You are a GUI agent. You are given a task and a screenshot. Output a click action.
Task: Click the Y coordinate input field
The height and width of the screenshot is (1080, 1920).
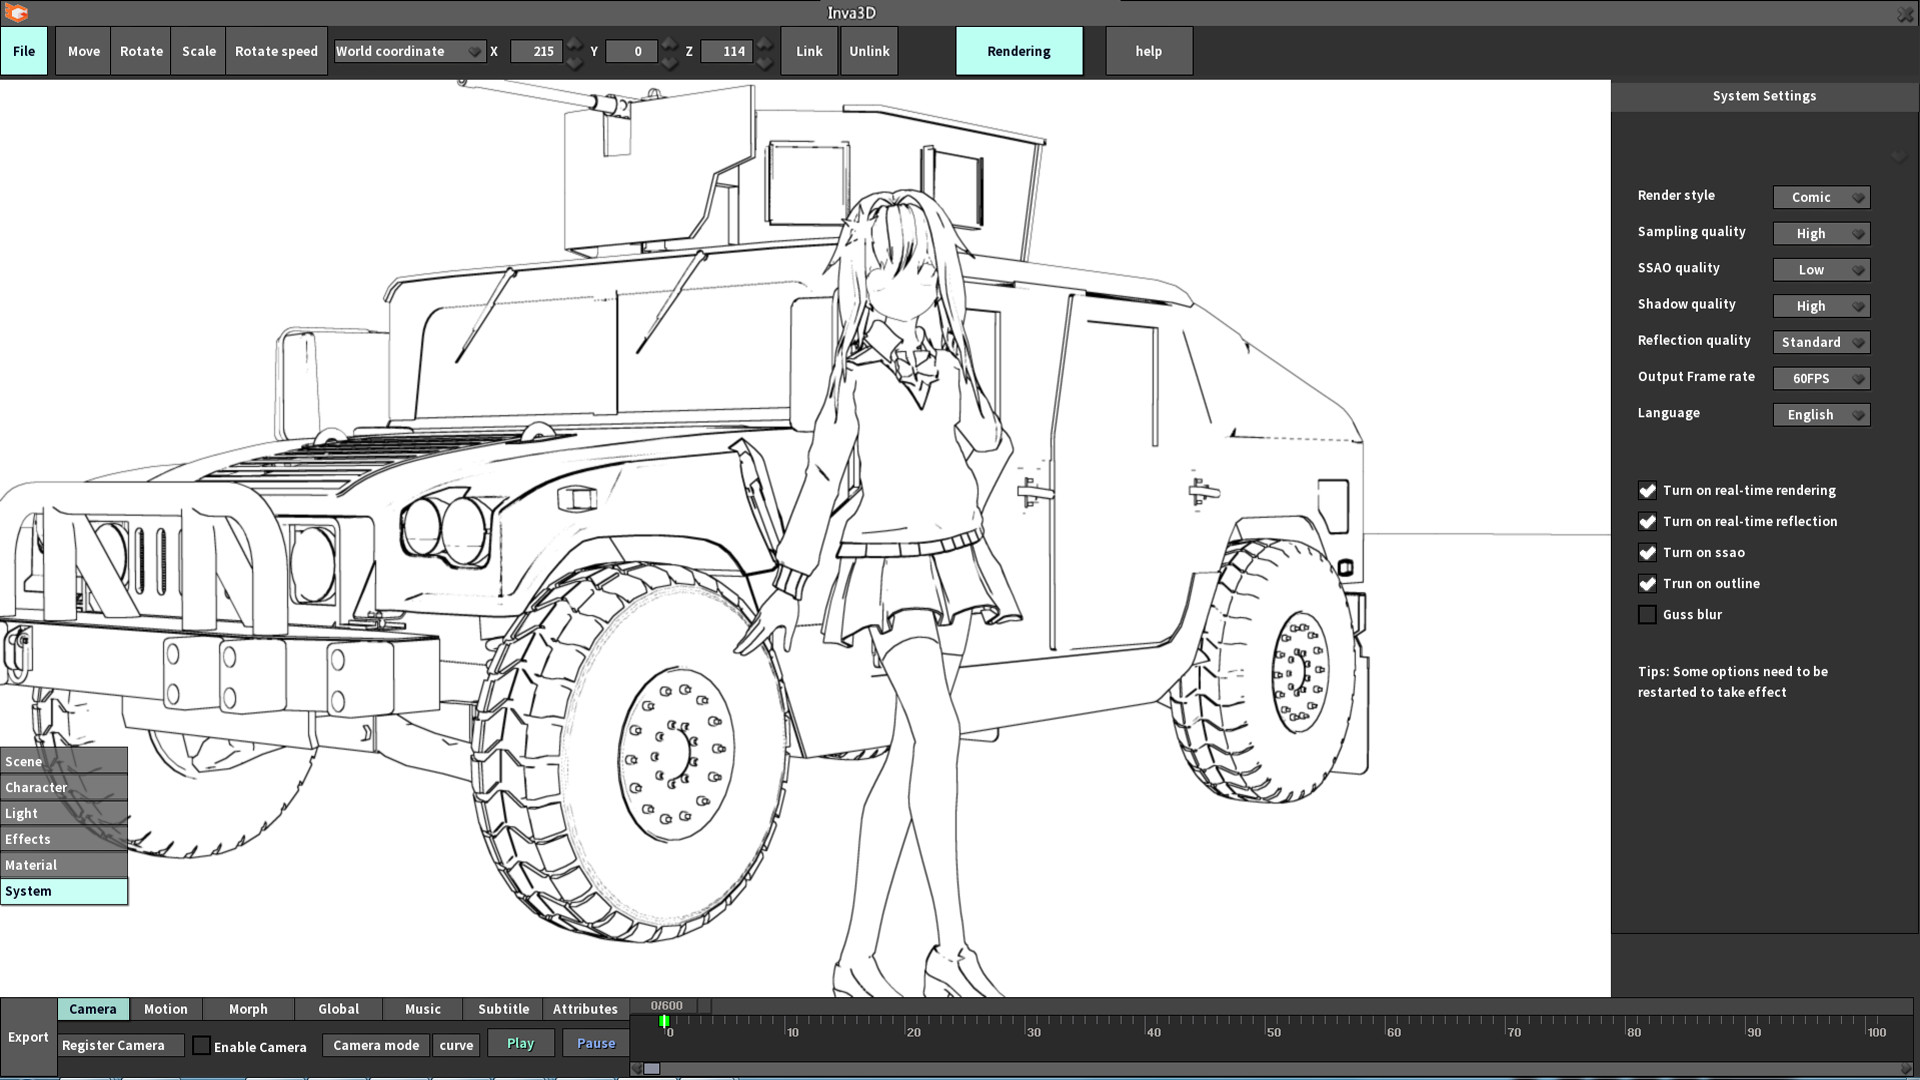(x=632, y=51)
